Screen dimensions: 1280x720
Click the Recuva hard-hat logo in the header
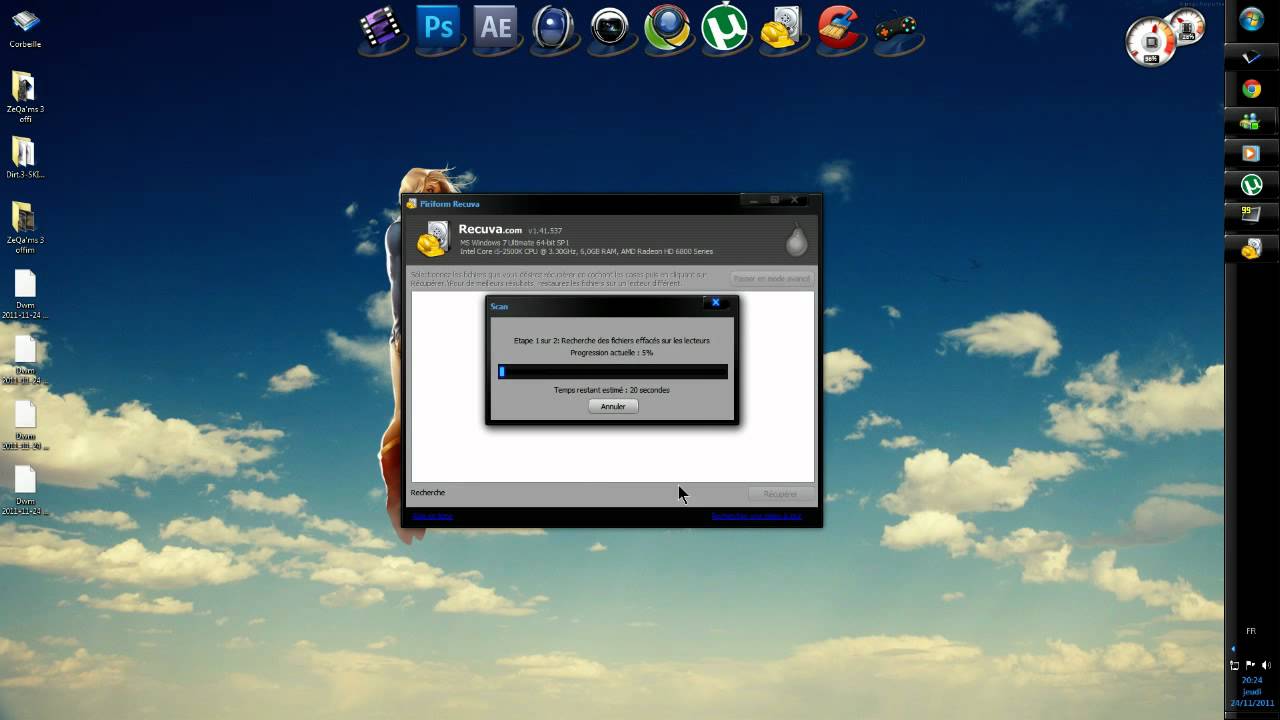click(x=434, y=240)
